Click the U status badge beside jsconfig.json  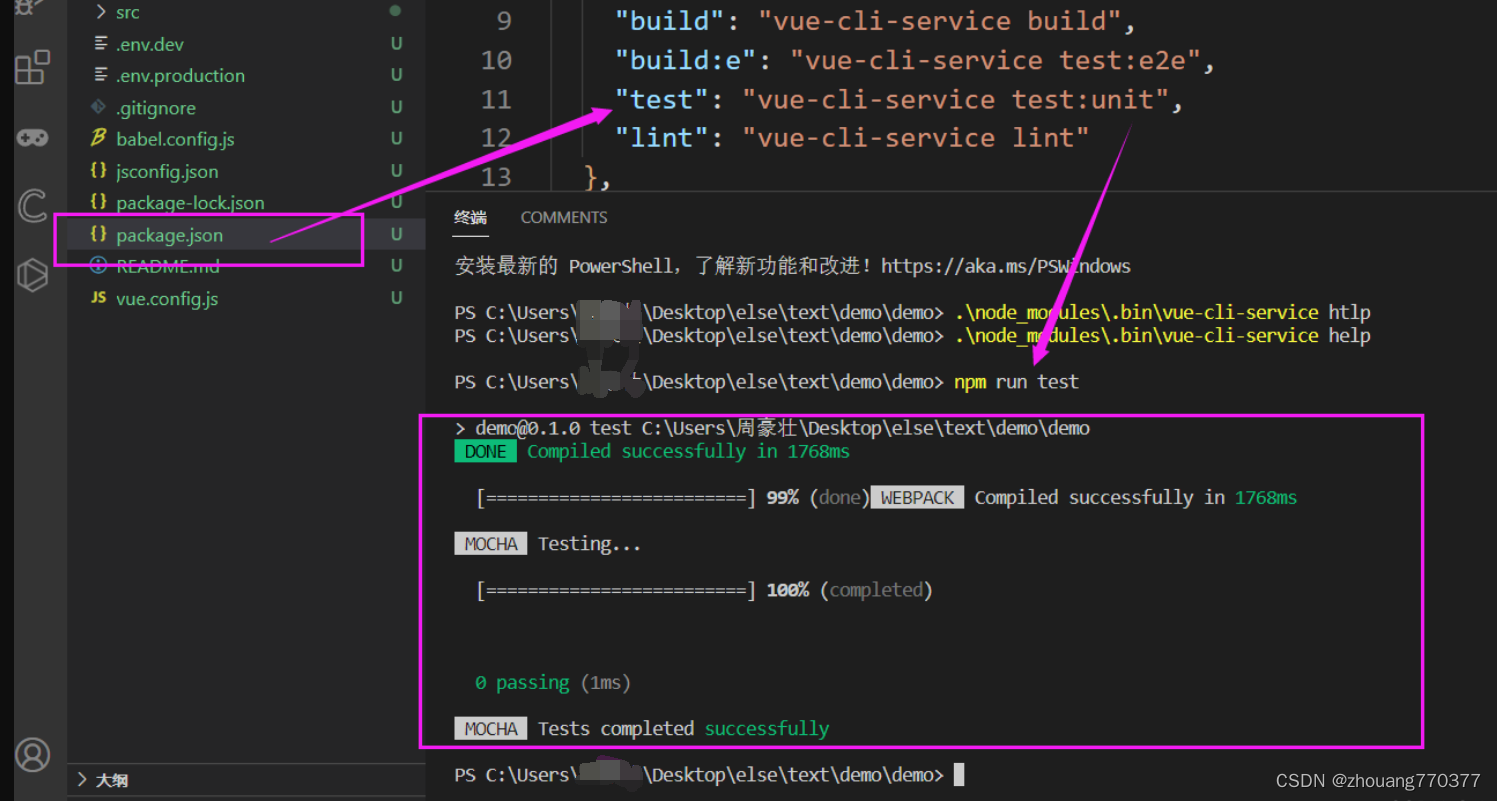[x=397, y=171]
